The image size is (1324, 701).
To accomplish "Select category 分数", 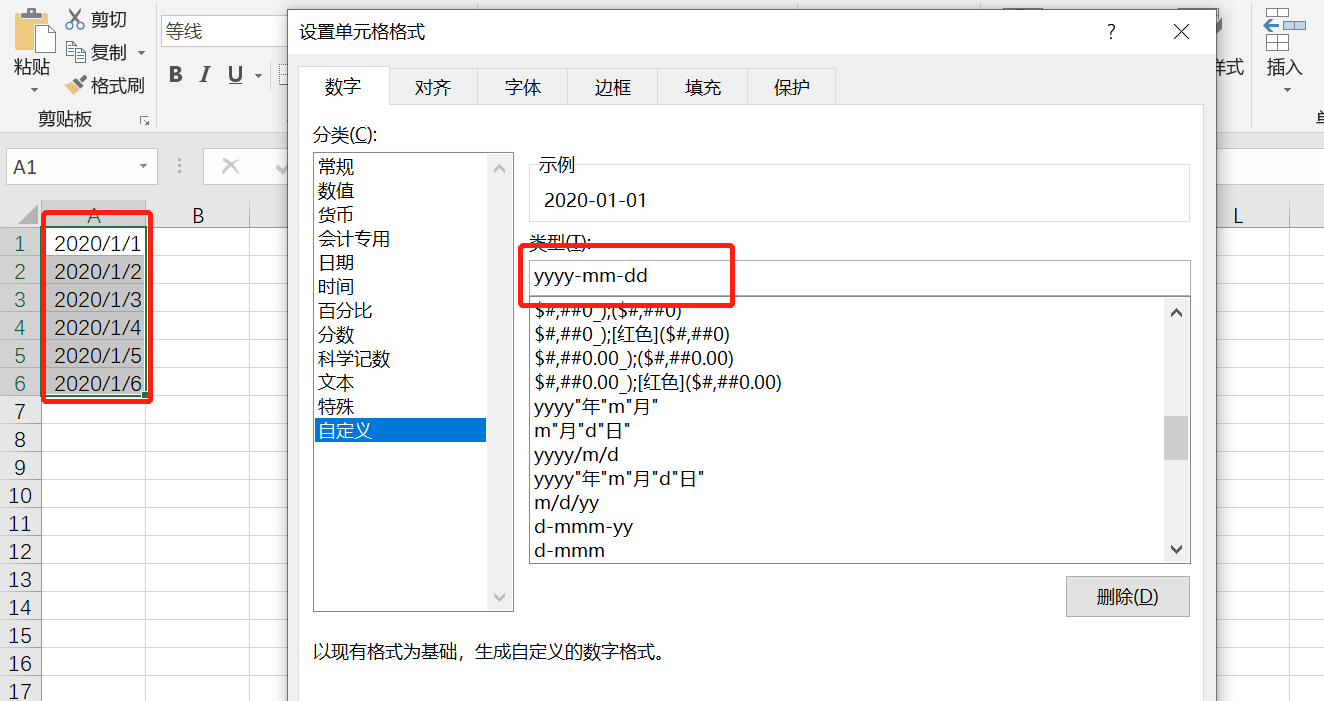I will (400, 335).
